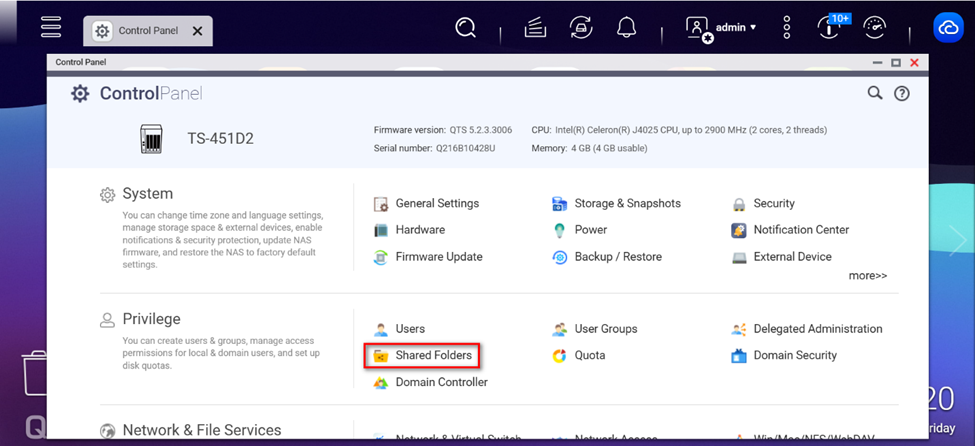Close the Control Panel taskbar tab
This screenshot has width=975, height=446.
197,31
